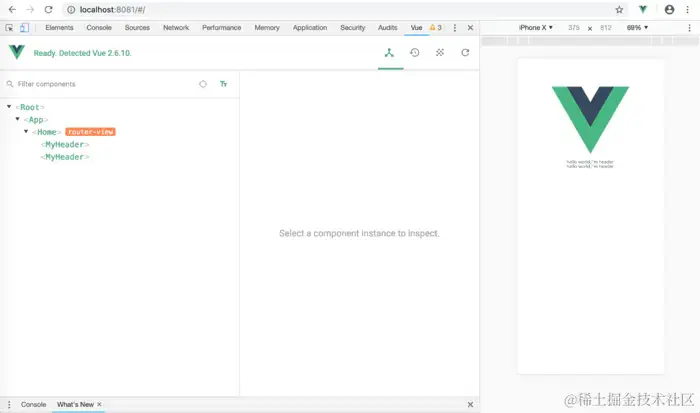Click the router-view badge next to Home
The width and height of the screenshot is (700, 413).
(91, 132)
